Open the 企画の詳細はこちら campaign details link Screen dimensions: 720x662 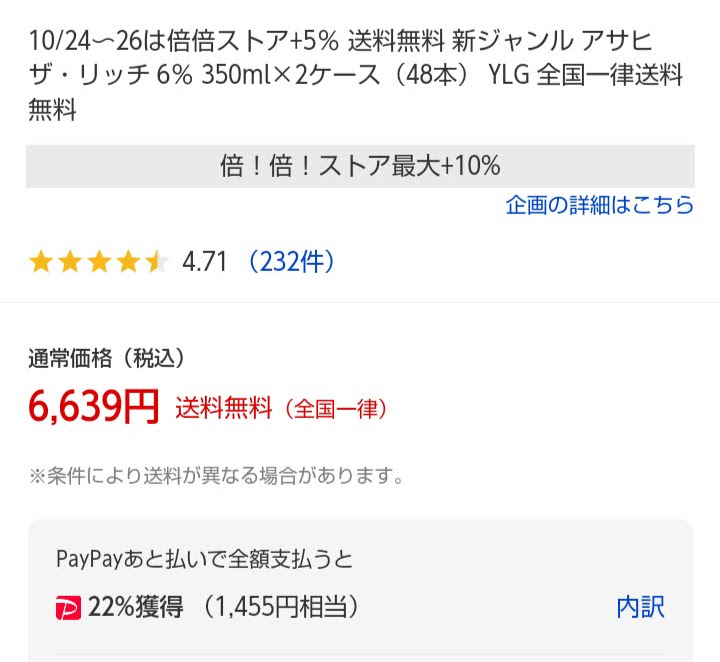pyautogui.click(x=600, y=205)
